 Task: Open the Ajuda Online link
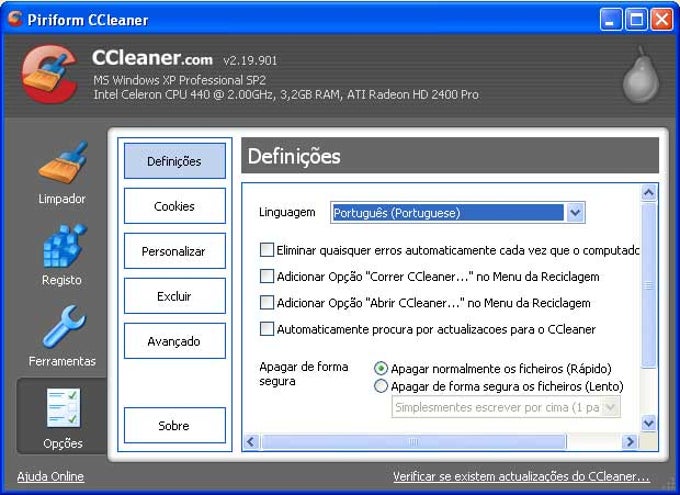click(50, 476)
